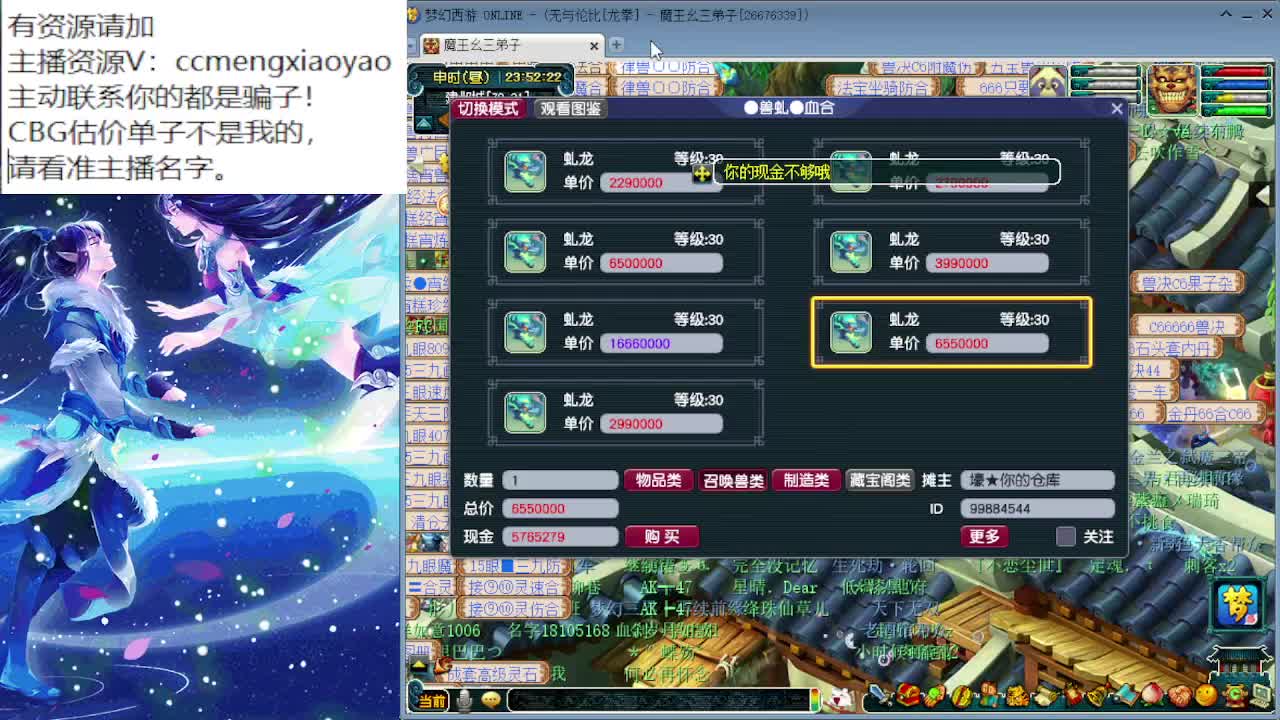Click the game clock 23:52:22
1280x720 pixels.
coord(533,77)
